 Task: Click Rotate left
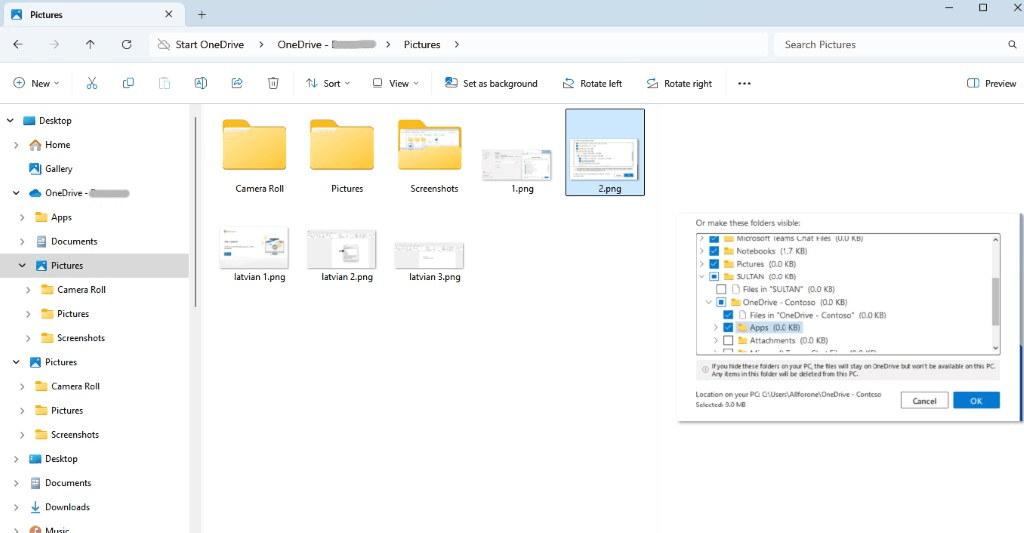coord(592,84)
